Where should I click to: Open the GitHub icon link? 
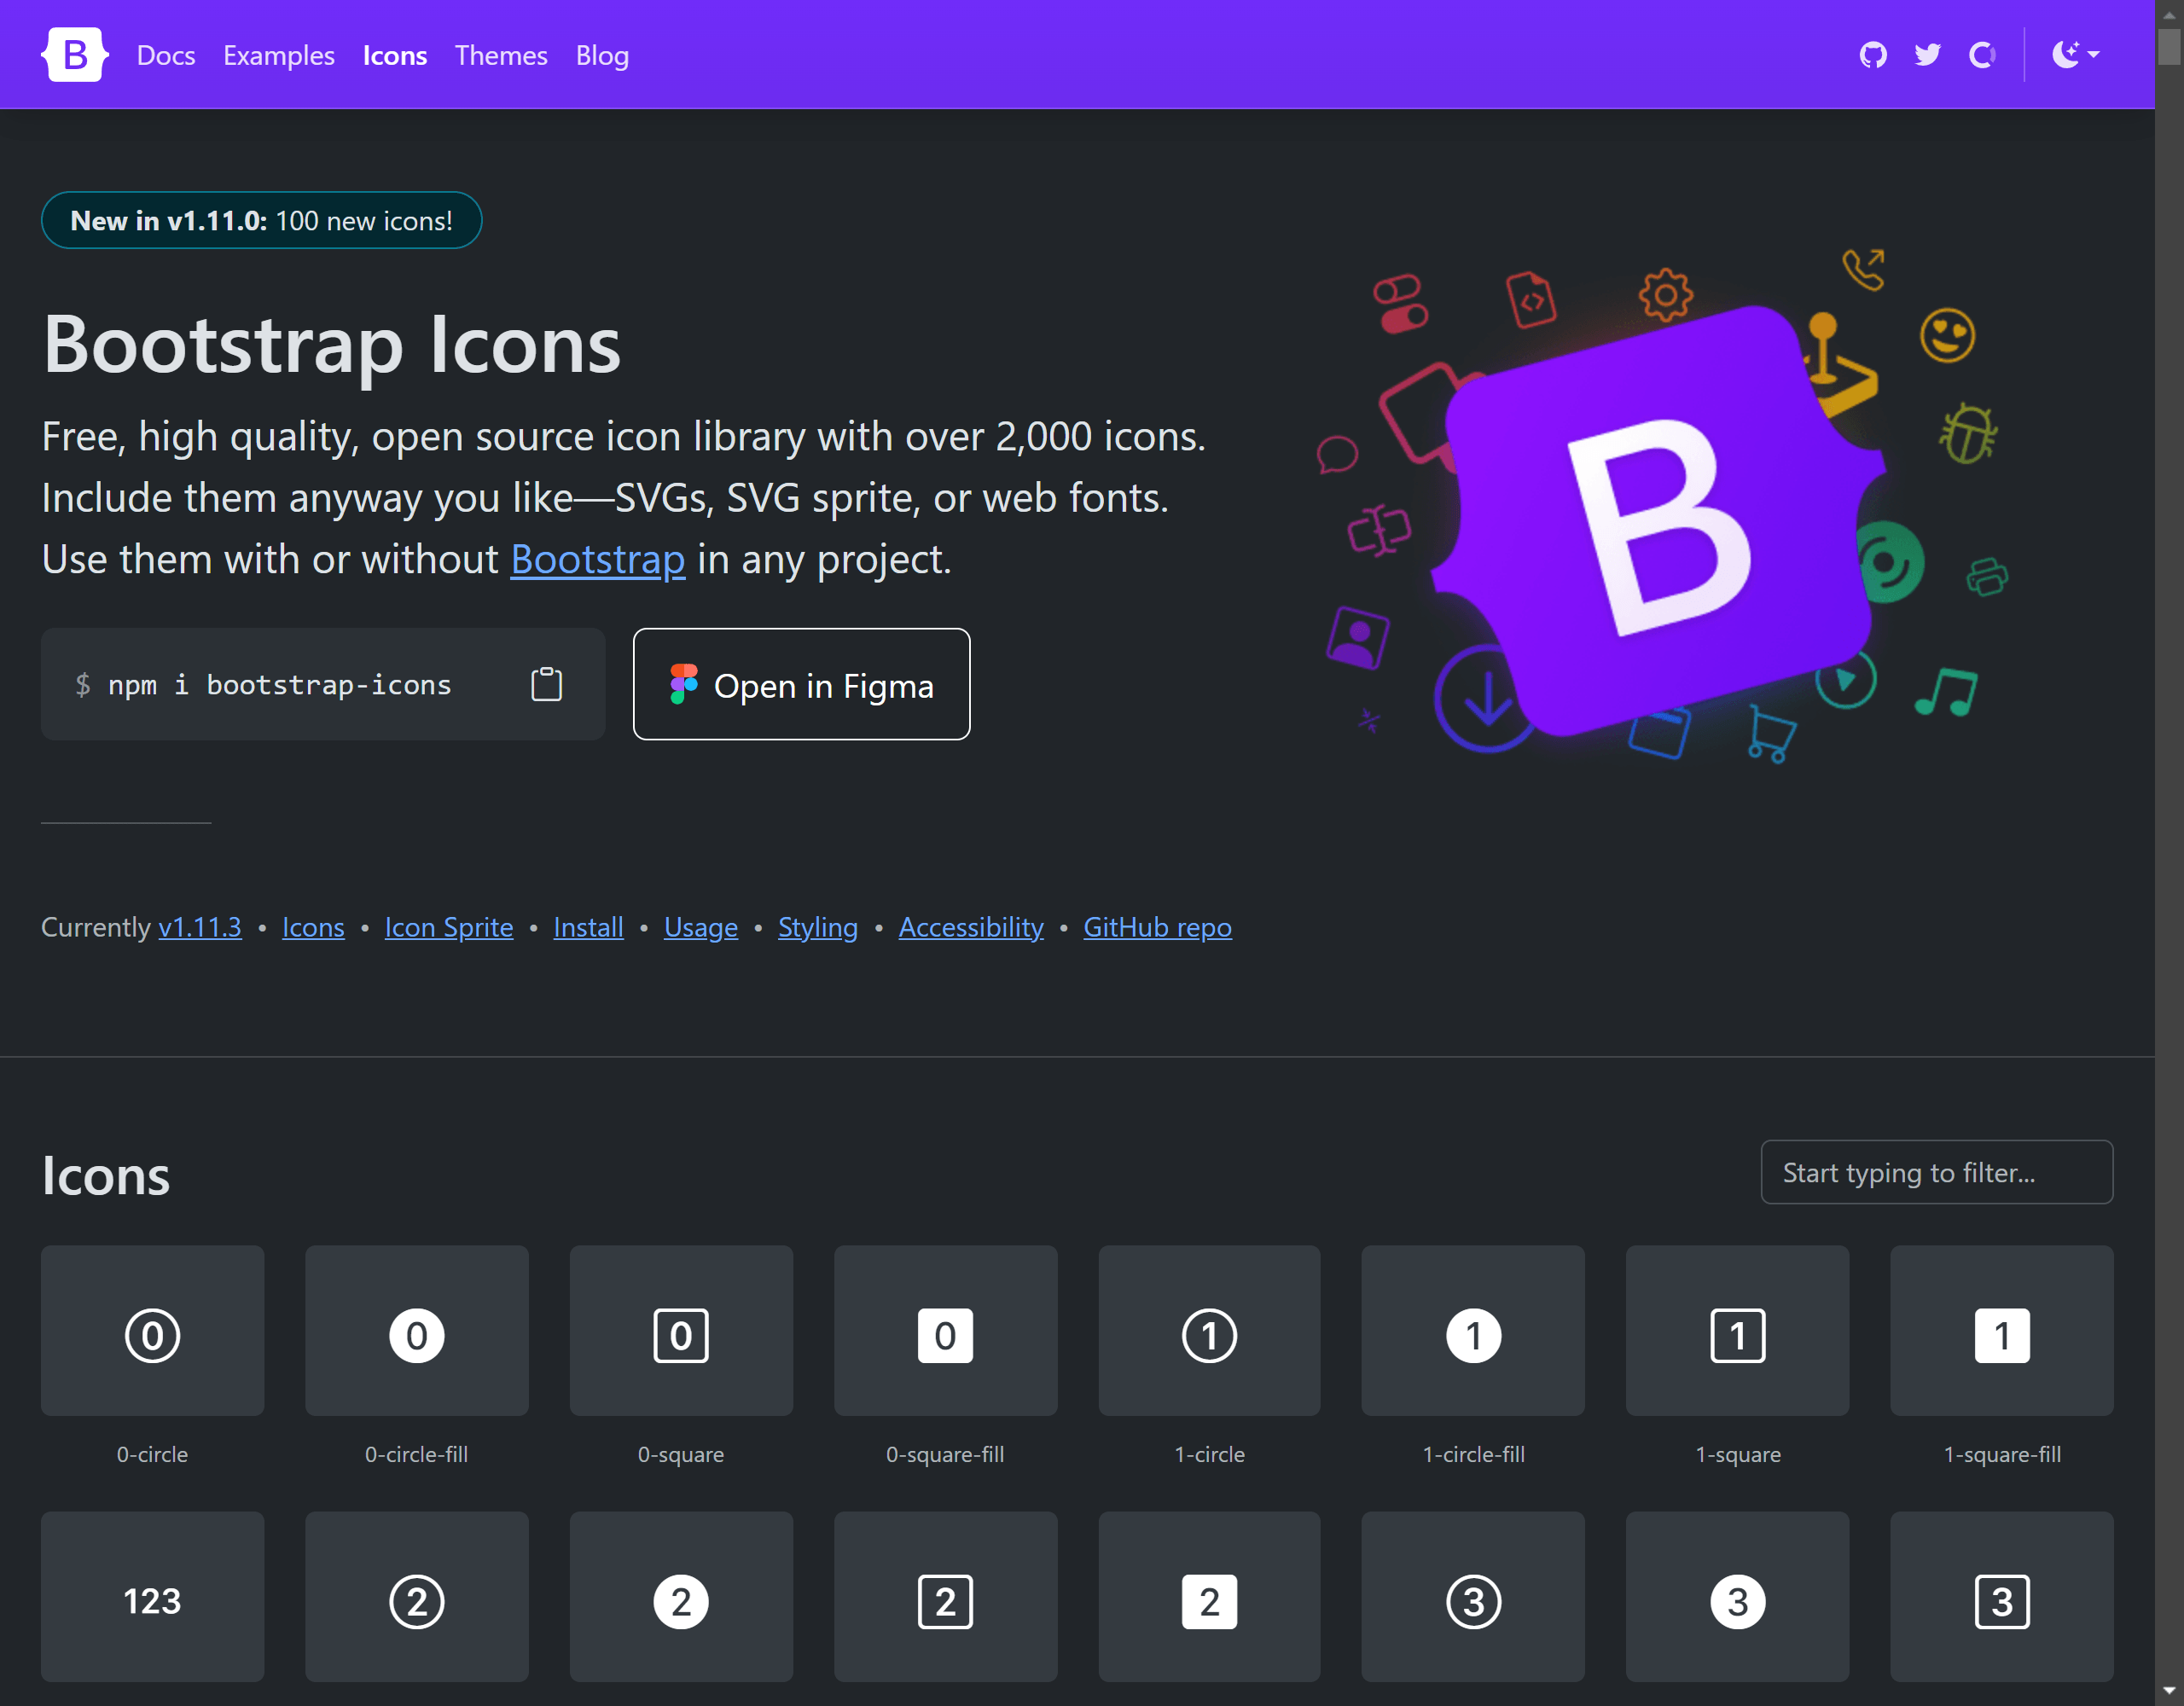[1873, 55]
